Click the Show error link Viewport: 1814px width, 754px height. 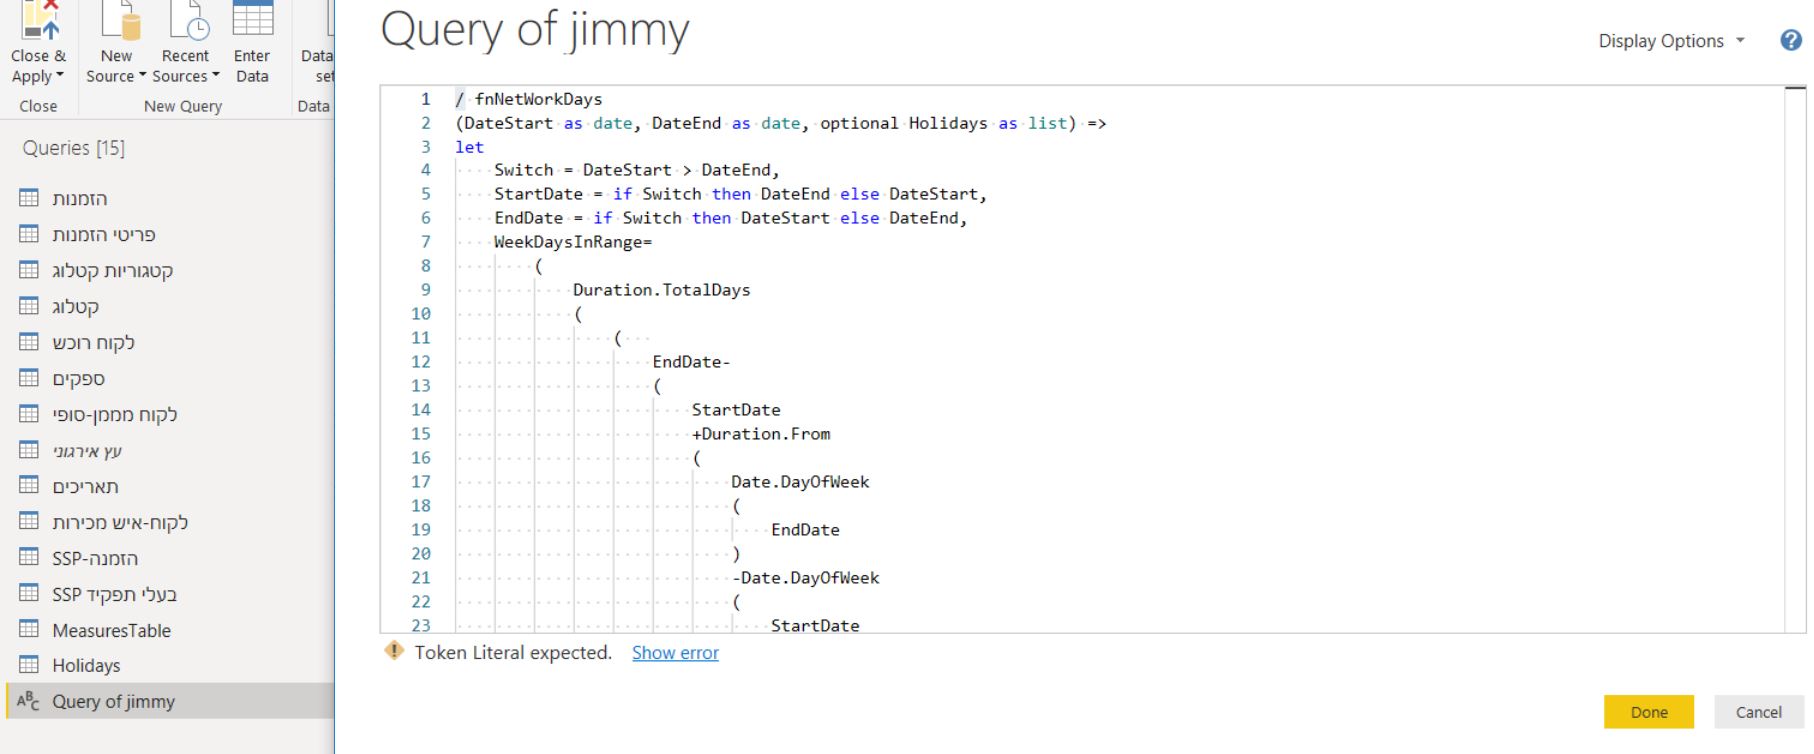(675, 653)
